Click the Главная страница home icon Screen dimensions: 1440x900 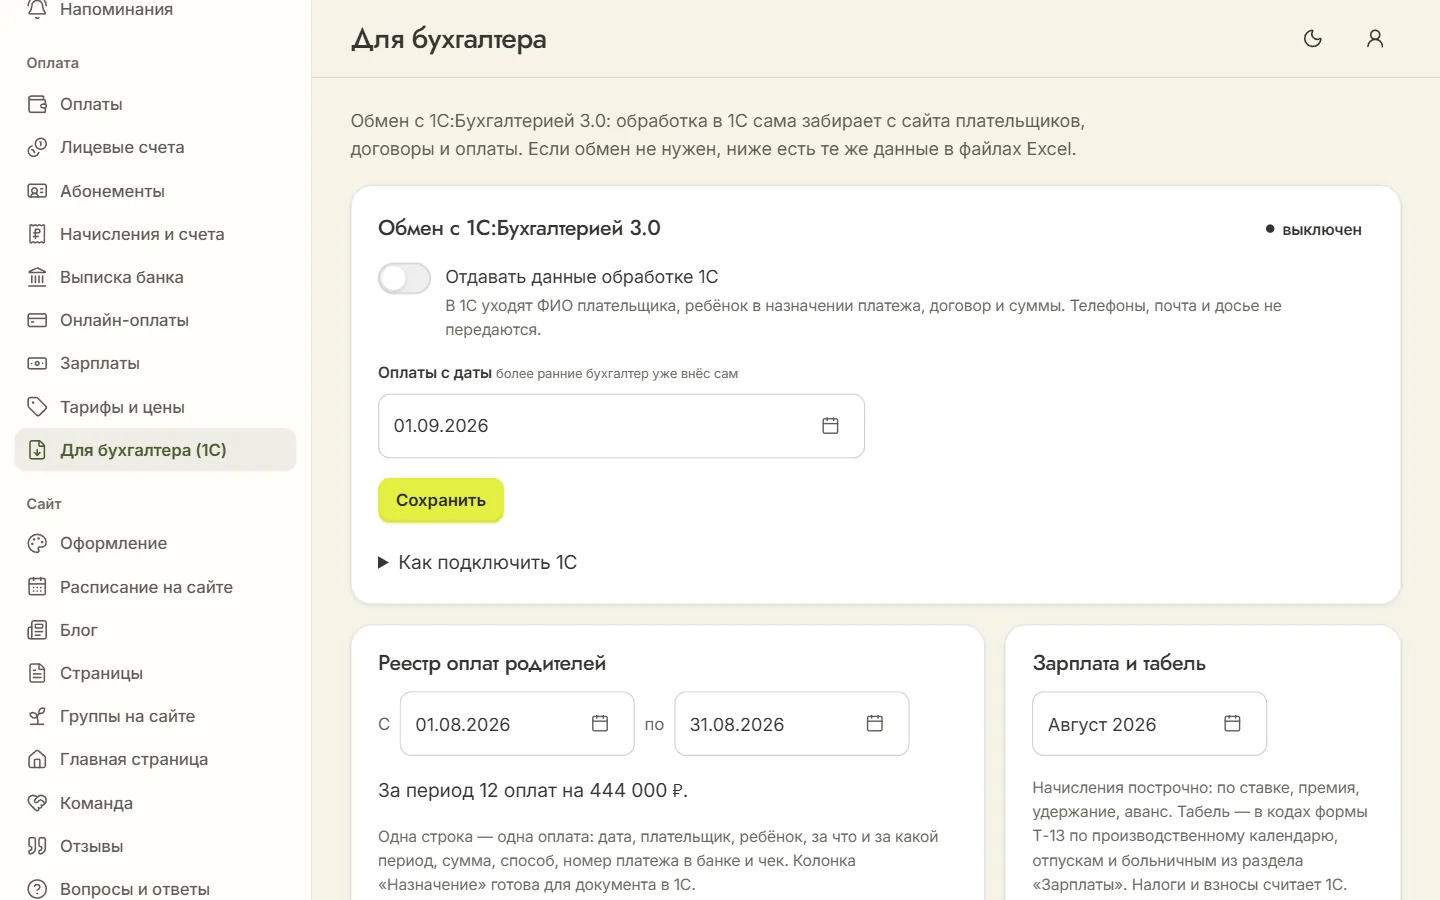(x=37, y=759)
